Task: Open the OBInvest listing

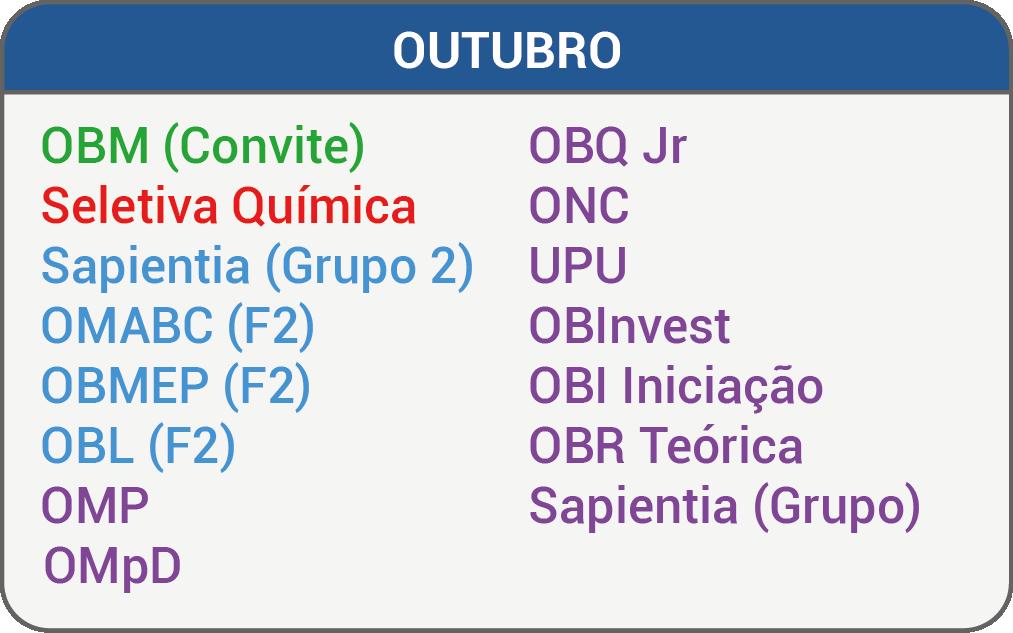Action: tap(629, 326)
